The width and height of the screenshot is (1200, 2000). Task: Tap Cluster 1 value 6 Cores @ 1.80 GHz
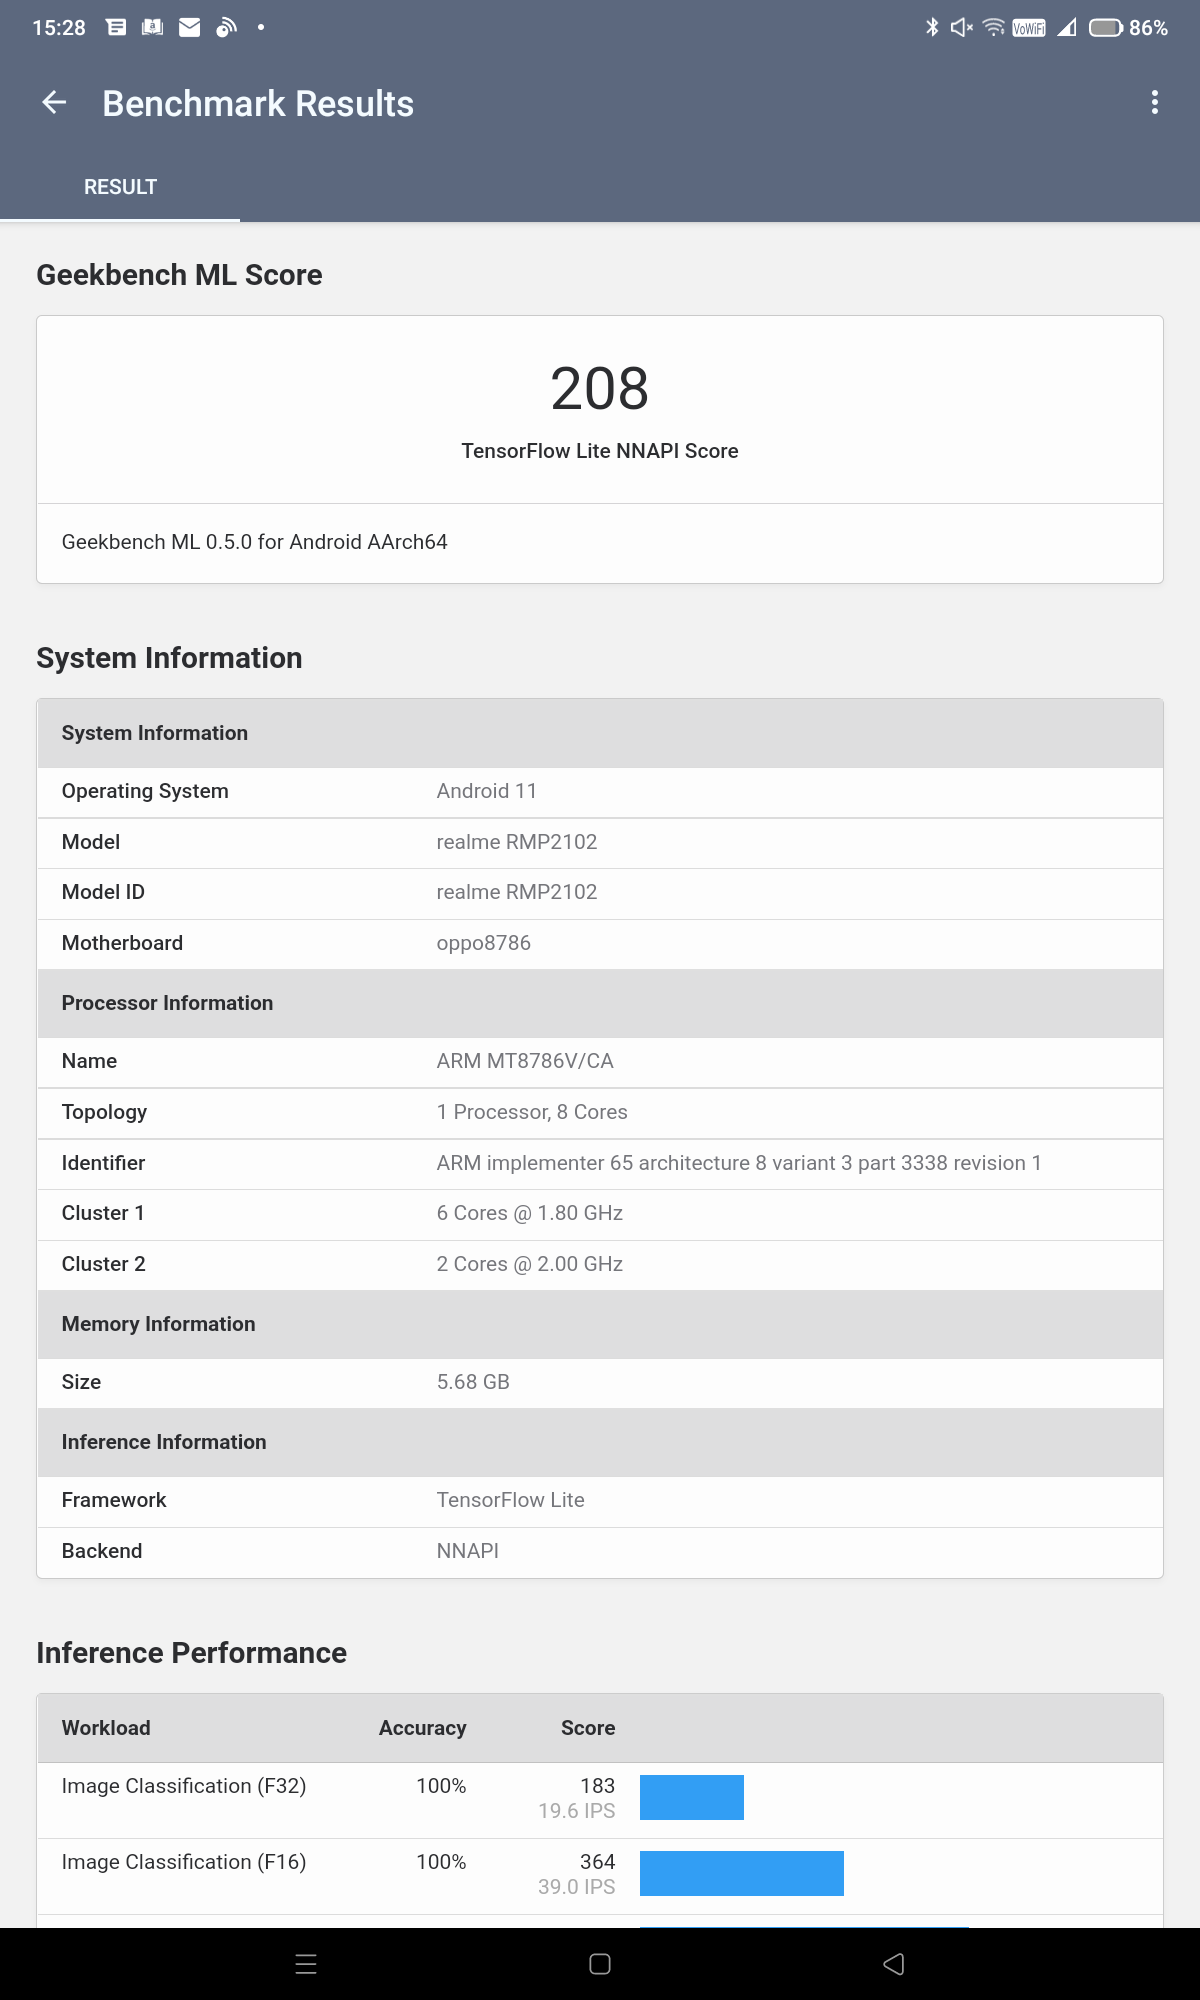pyautogui.click(x=530, y=1213)
